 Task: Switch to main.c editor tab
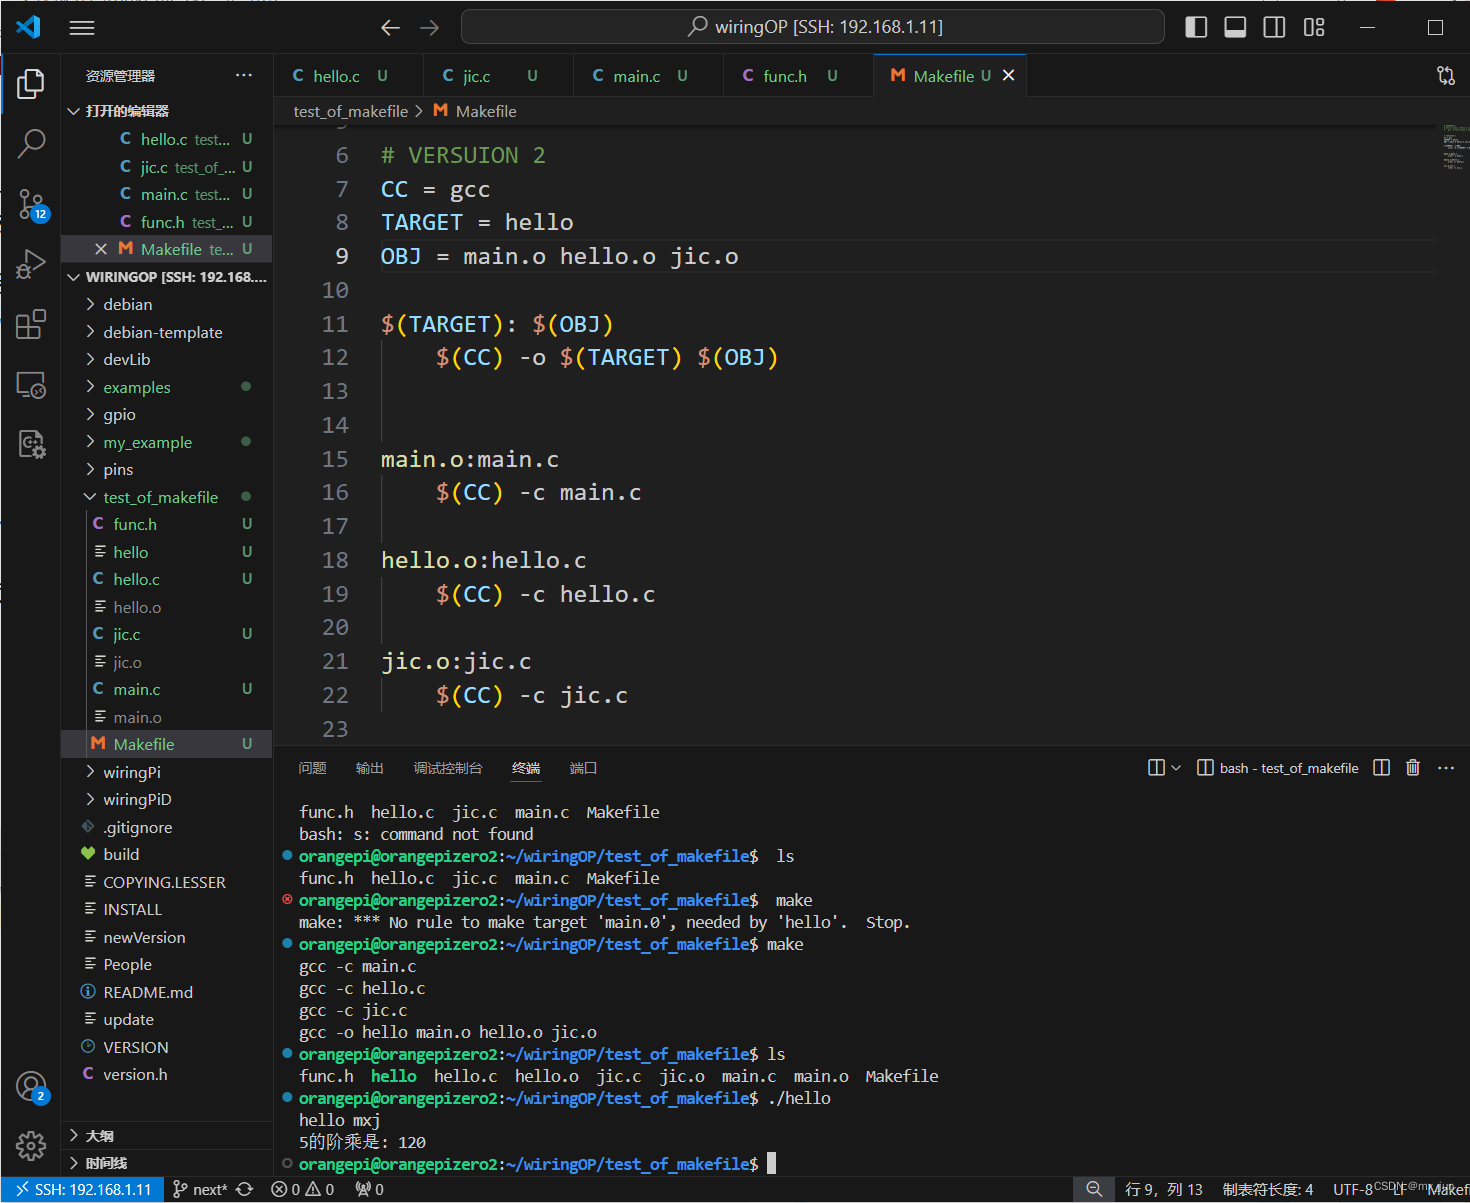coord(648,76)
